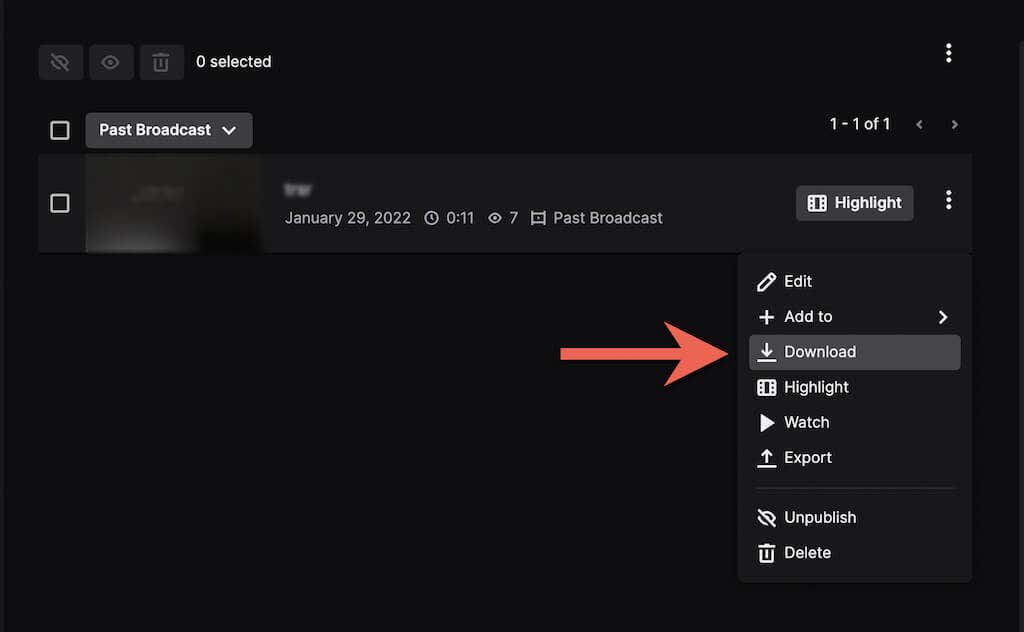
Task: Open the three-dot menu at top right
Action: tap(949, 52)
